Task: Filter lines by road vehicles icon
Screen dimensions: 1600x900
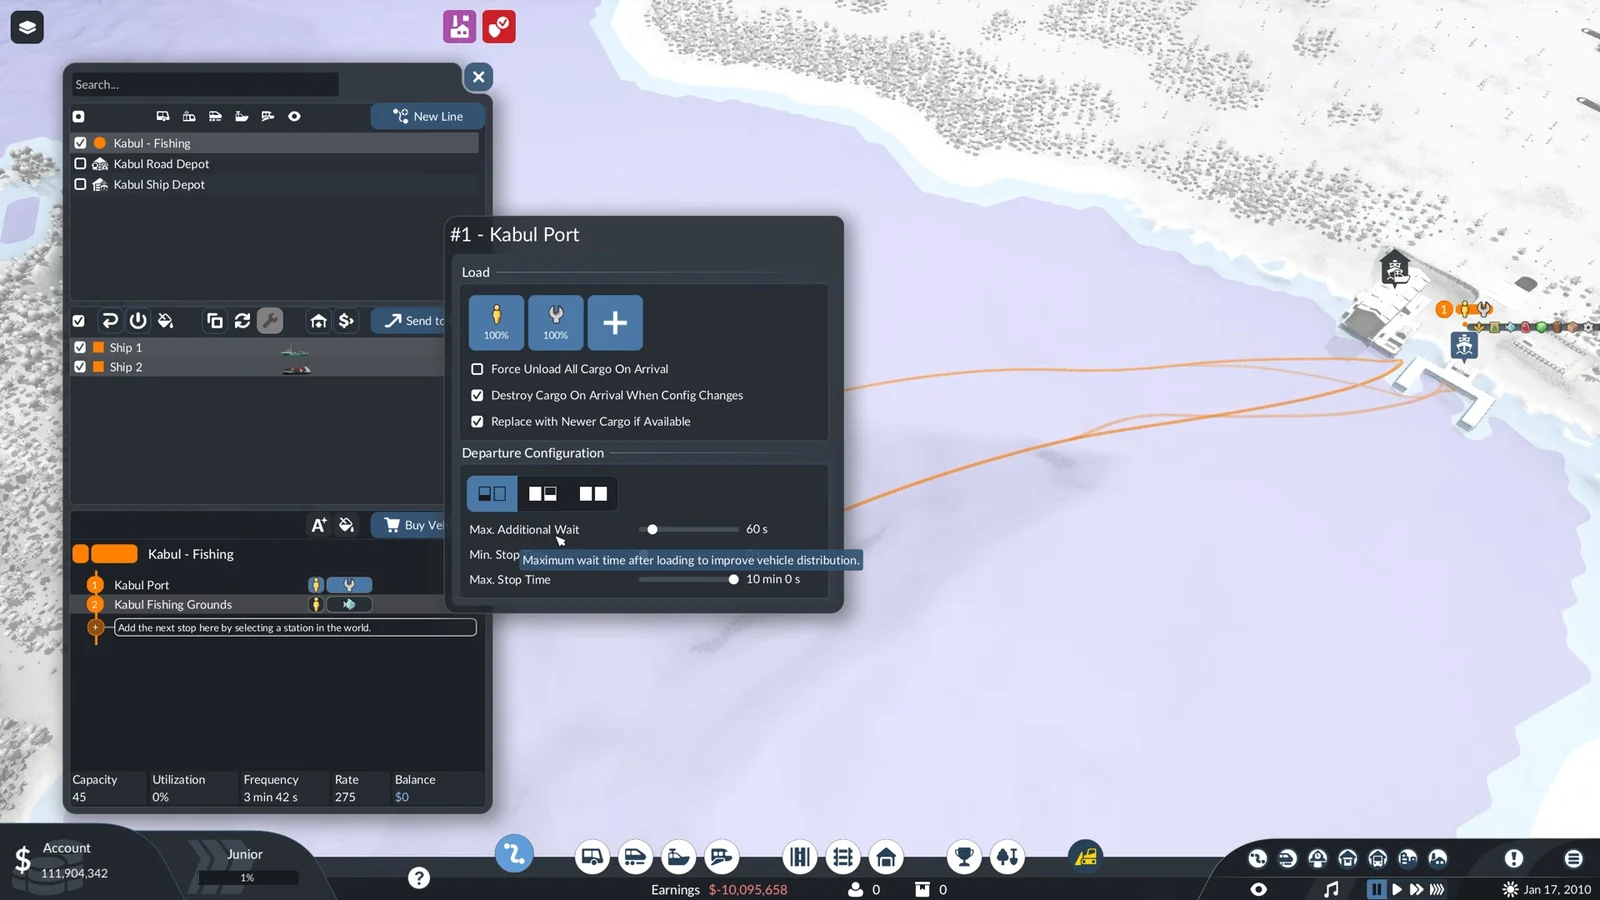Action: coord(163,116)
